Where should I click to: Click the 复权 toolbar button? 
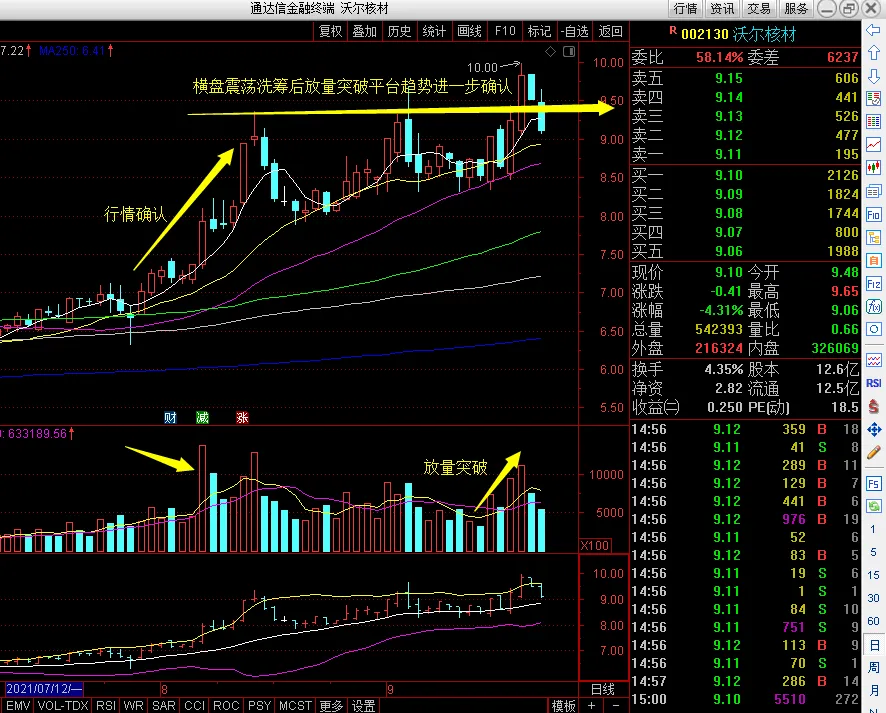tap(331, 31)
